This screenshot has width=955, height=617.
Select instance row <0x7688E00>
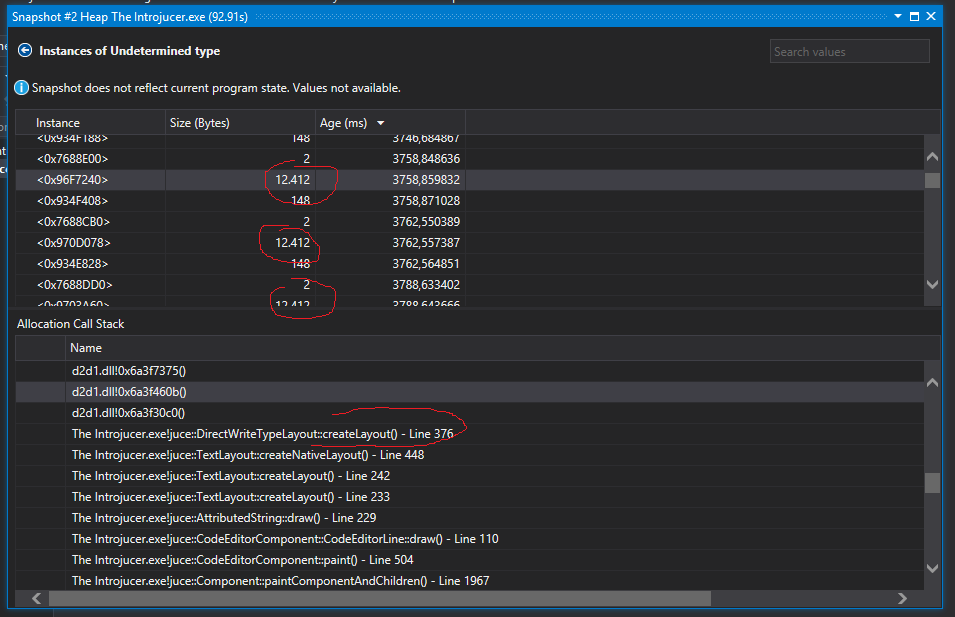click(x=470, y=159)
